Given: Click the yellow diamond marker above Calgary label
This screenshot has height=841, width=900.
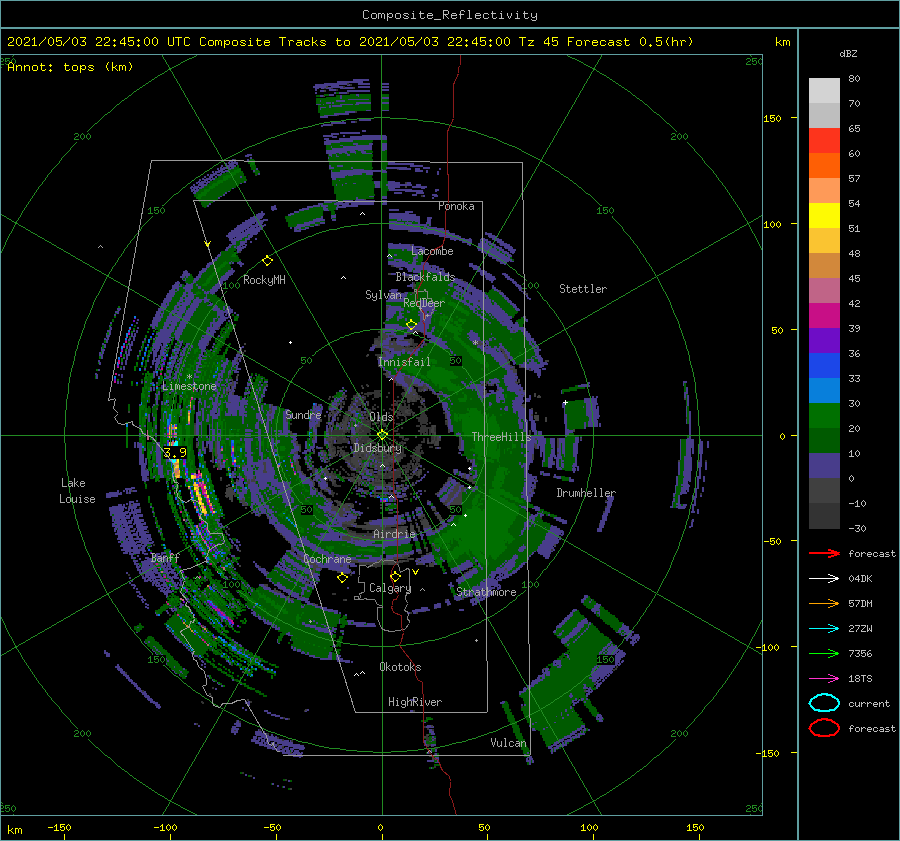Looking at the screenshot, I should tap(395, 576).
